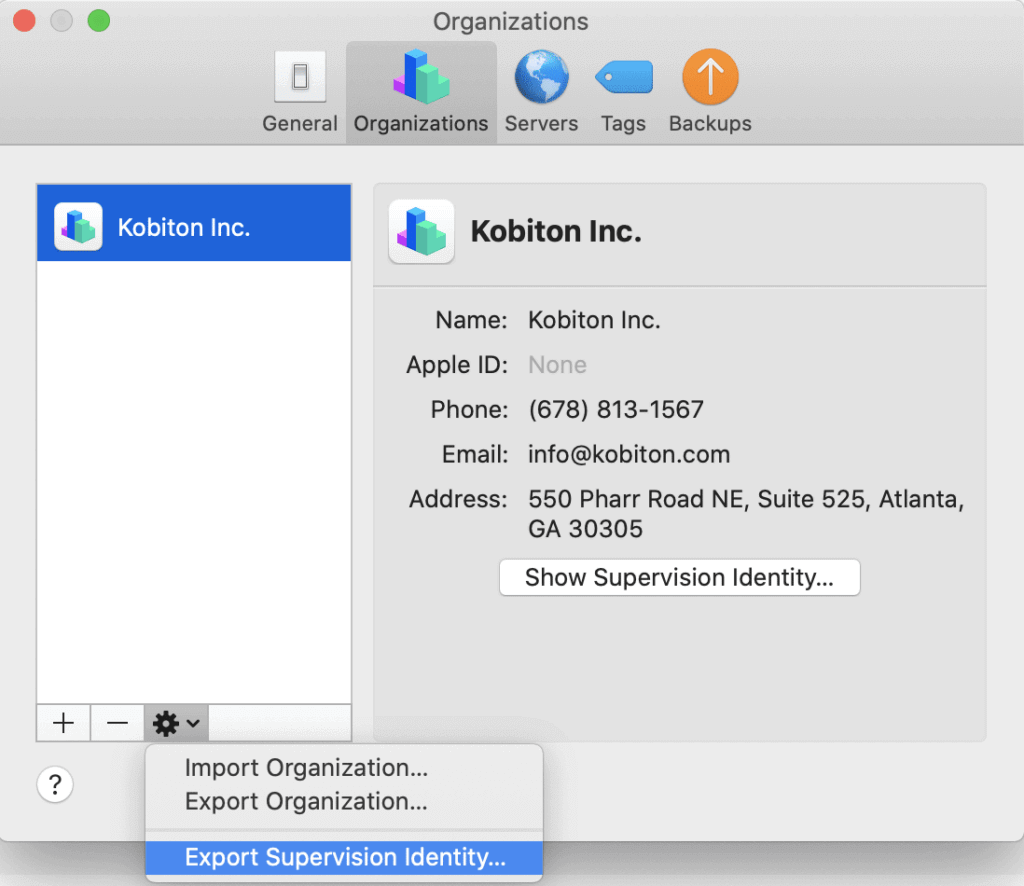This screenshot has height=886, width=1024.
Task: Switch to the Servers pane
Action: (x=541, y=90)
